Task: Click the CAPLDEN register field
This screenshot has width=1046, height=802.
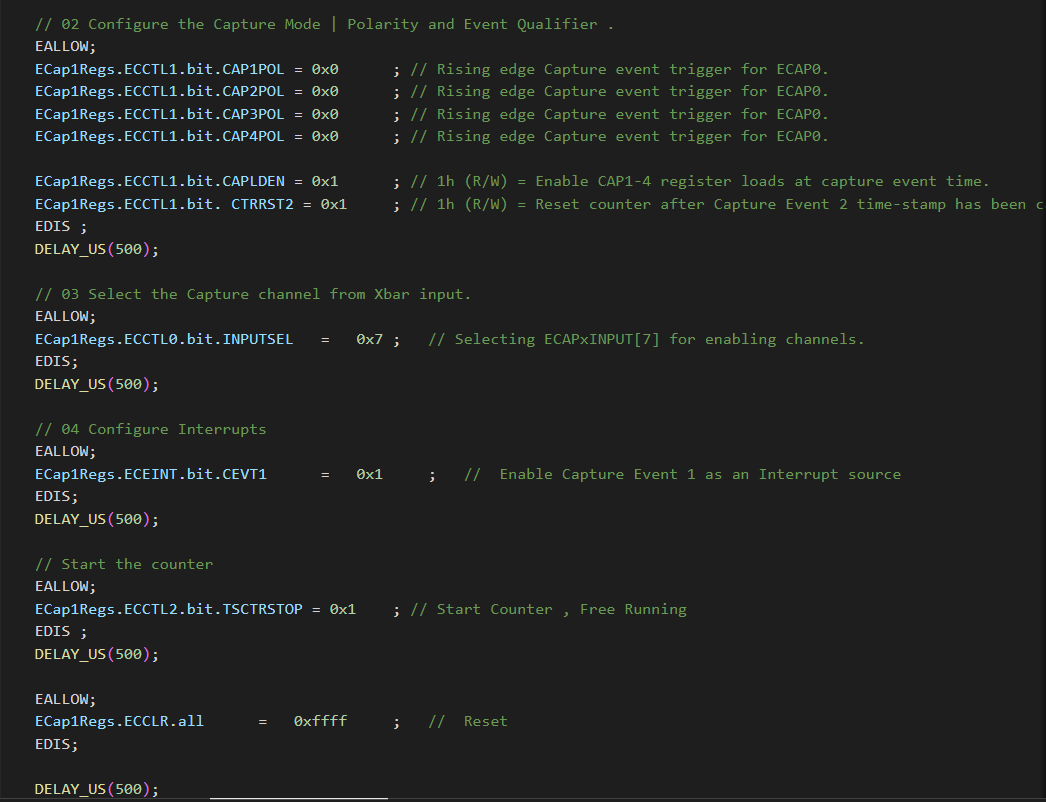Action: 253,181
